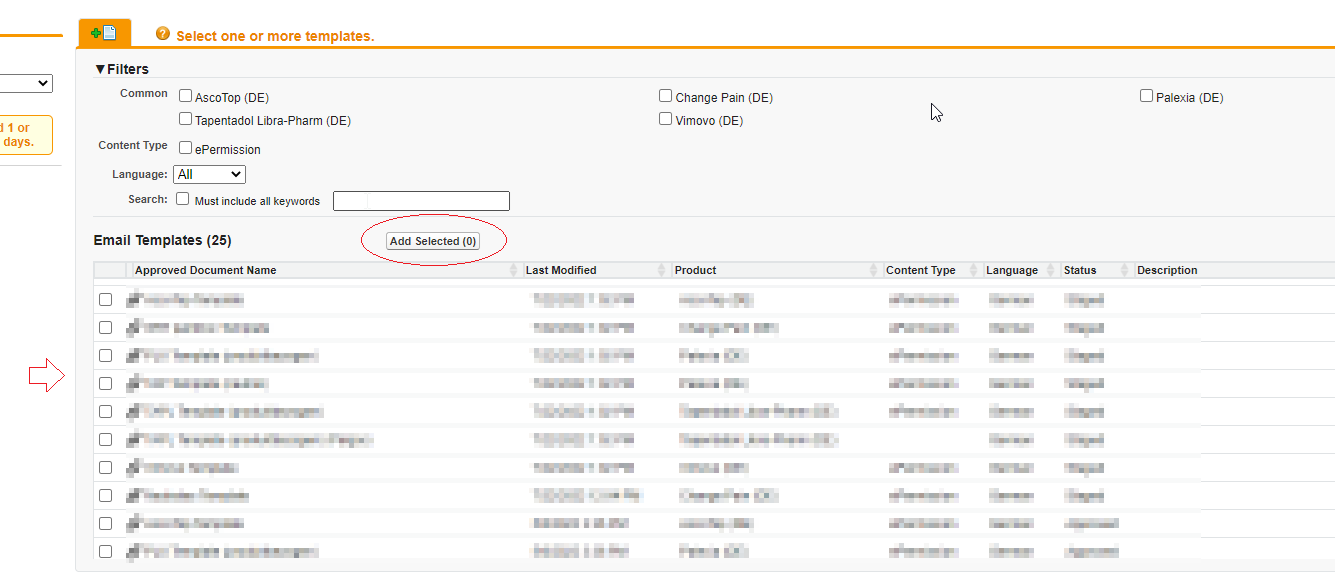1336x572 pixels.
Task: Click the orange help question mark icon
Action: point(163,34)
